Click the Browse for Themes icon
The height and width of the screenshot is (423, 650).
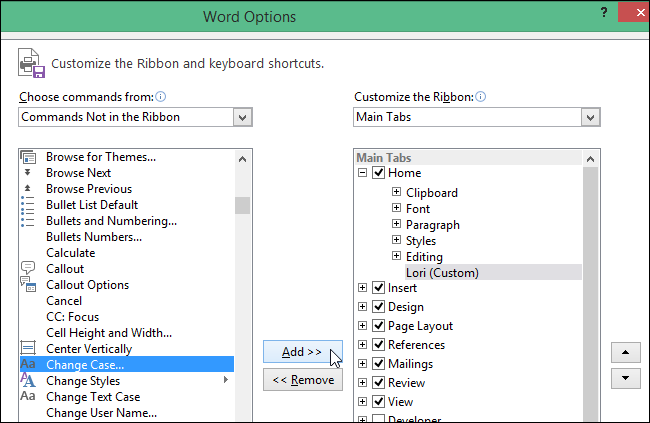(28, 157)
